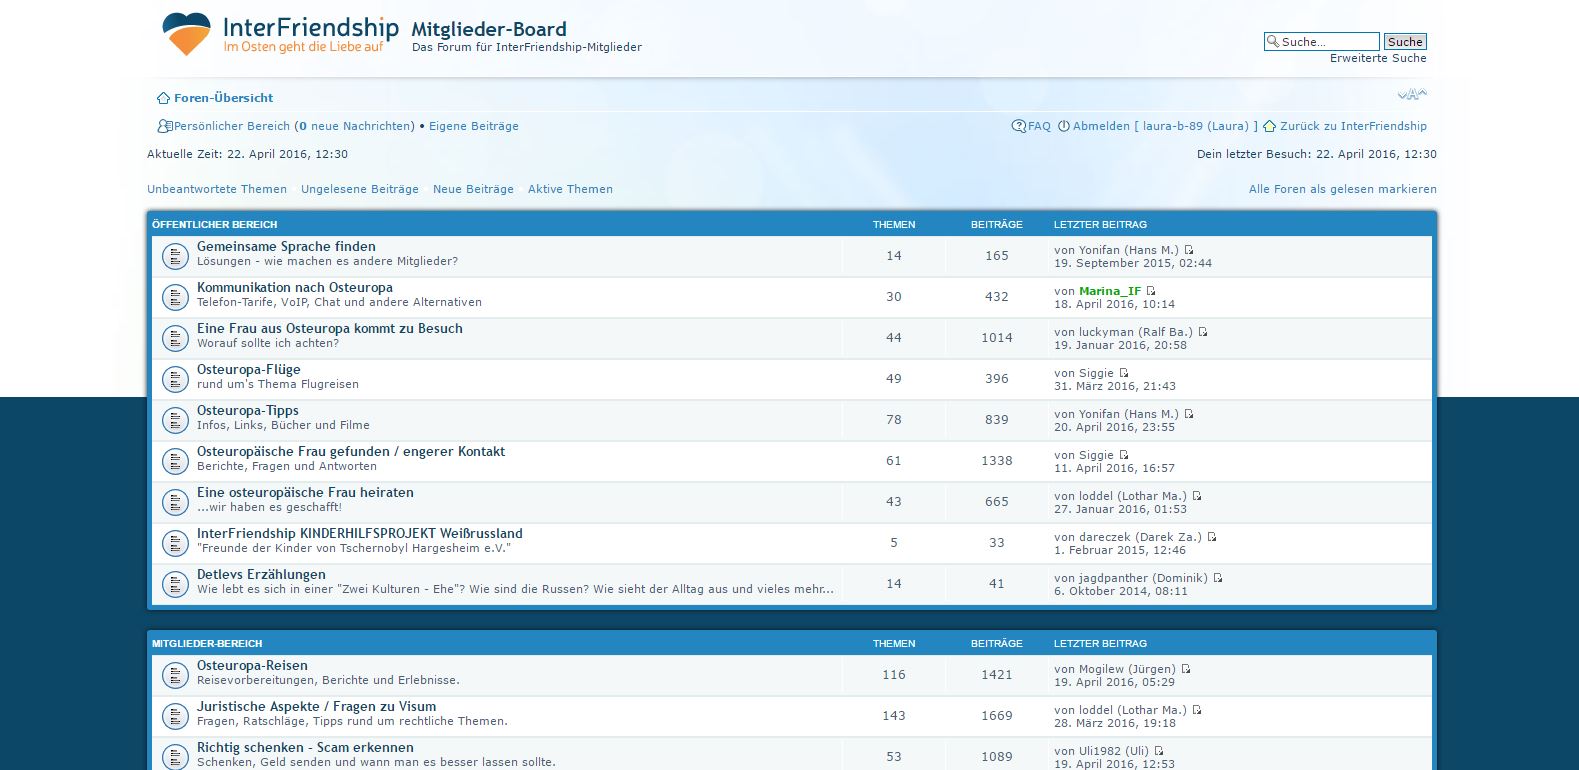Go back via Zurück zu InterFriendship

(1353, 126)
